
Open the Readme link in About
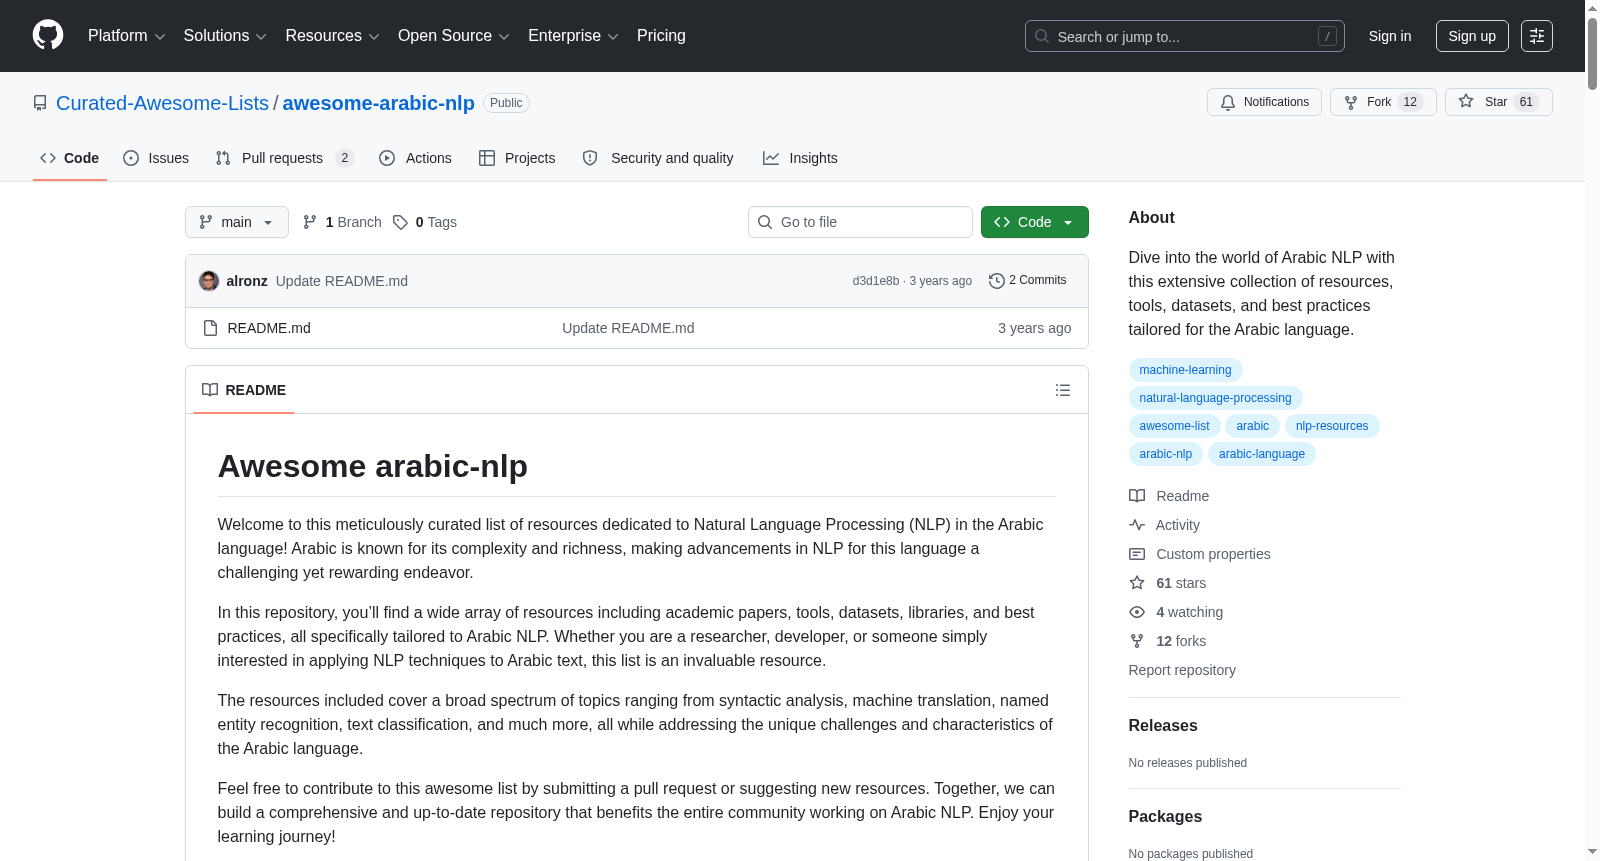[x=1169, y=496]
